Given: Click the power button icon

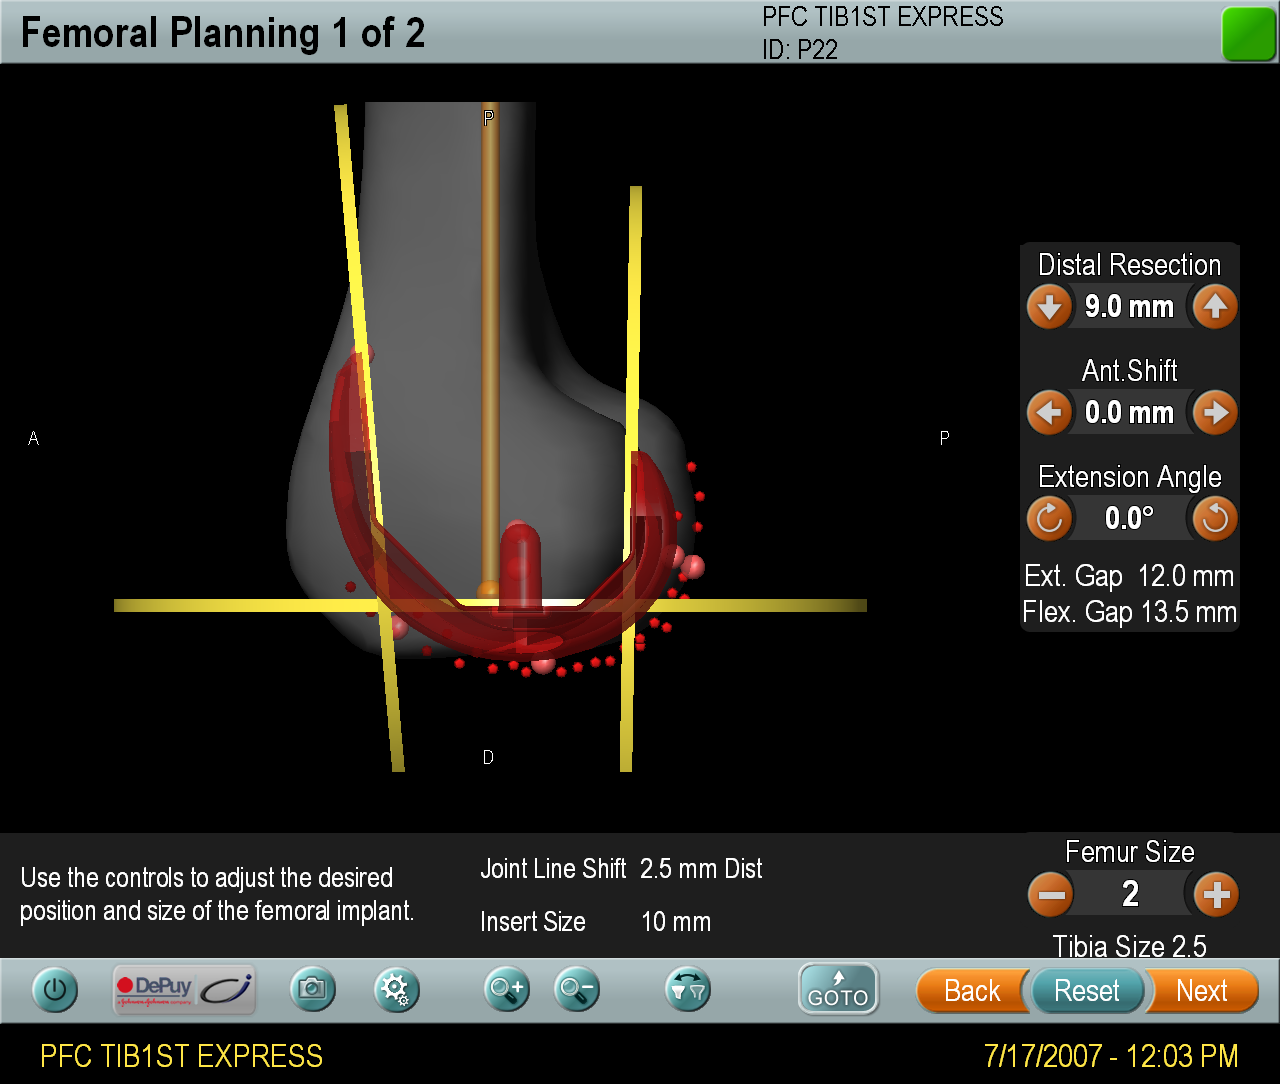Looking at the screenshot, I should coord(55,991).
